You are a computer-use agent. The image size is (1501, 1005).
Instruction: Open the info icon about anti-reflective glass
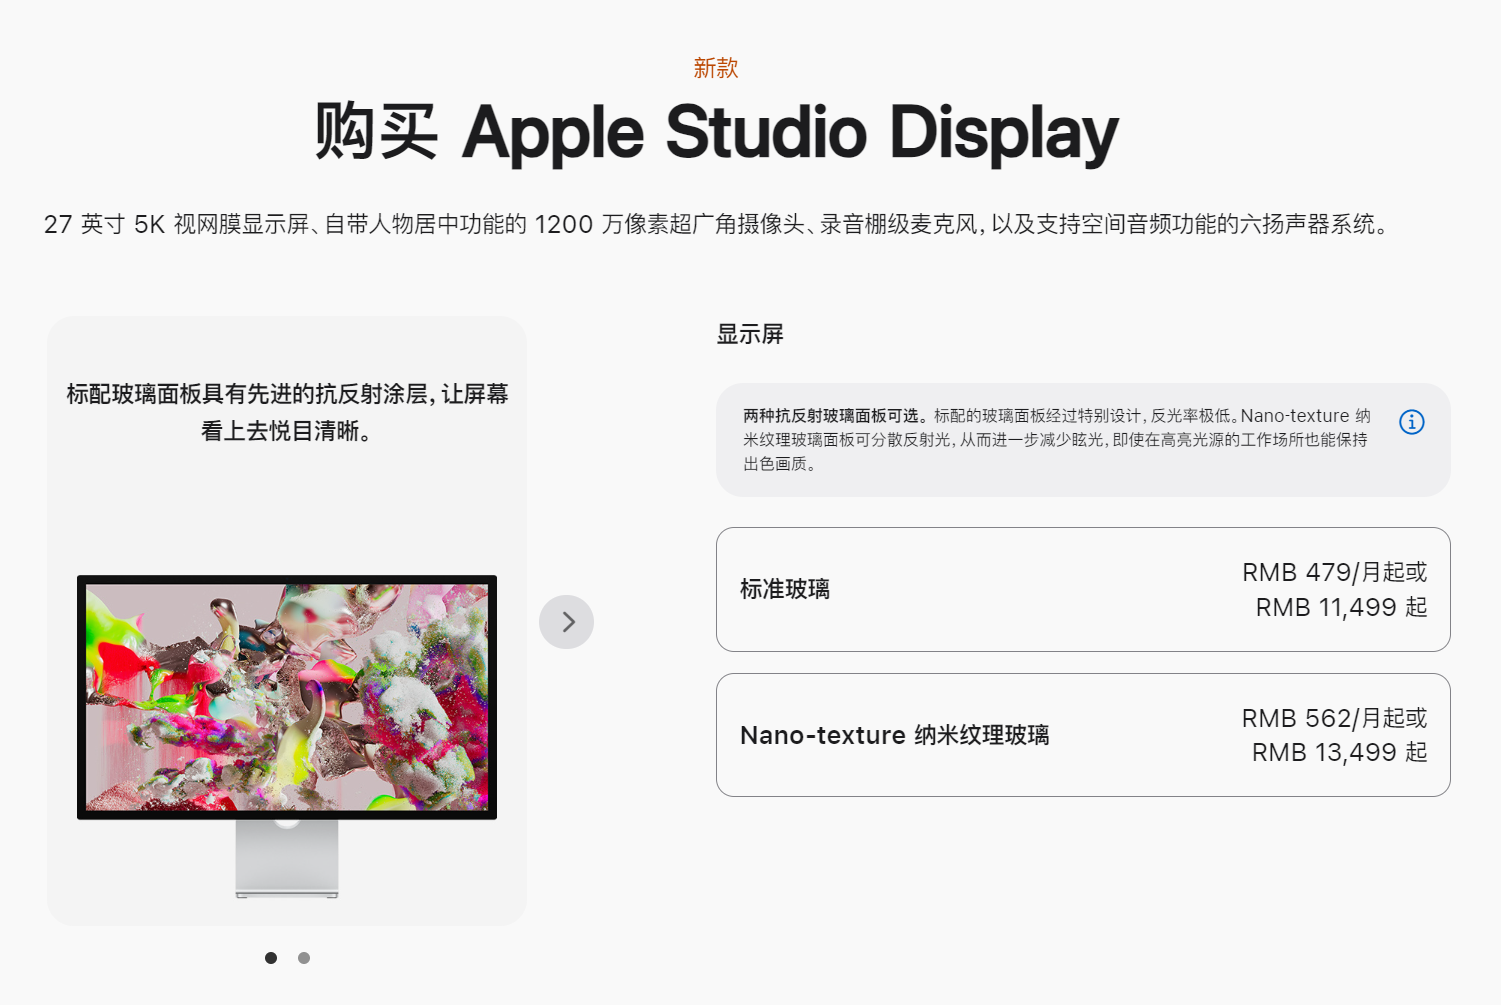click(1411, 422)
